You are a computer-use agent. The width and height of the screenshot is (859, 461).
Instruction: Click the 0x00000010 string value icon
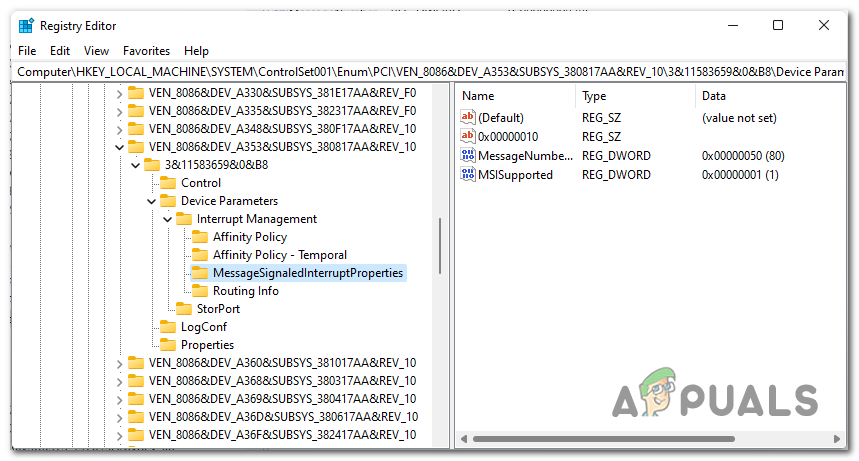[x=468, y=136]
